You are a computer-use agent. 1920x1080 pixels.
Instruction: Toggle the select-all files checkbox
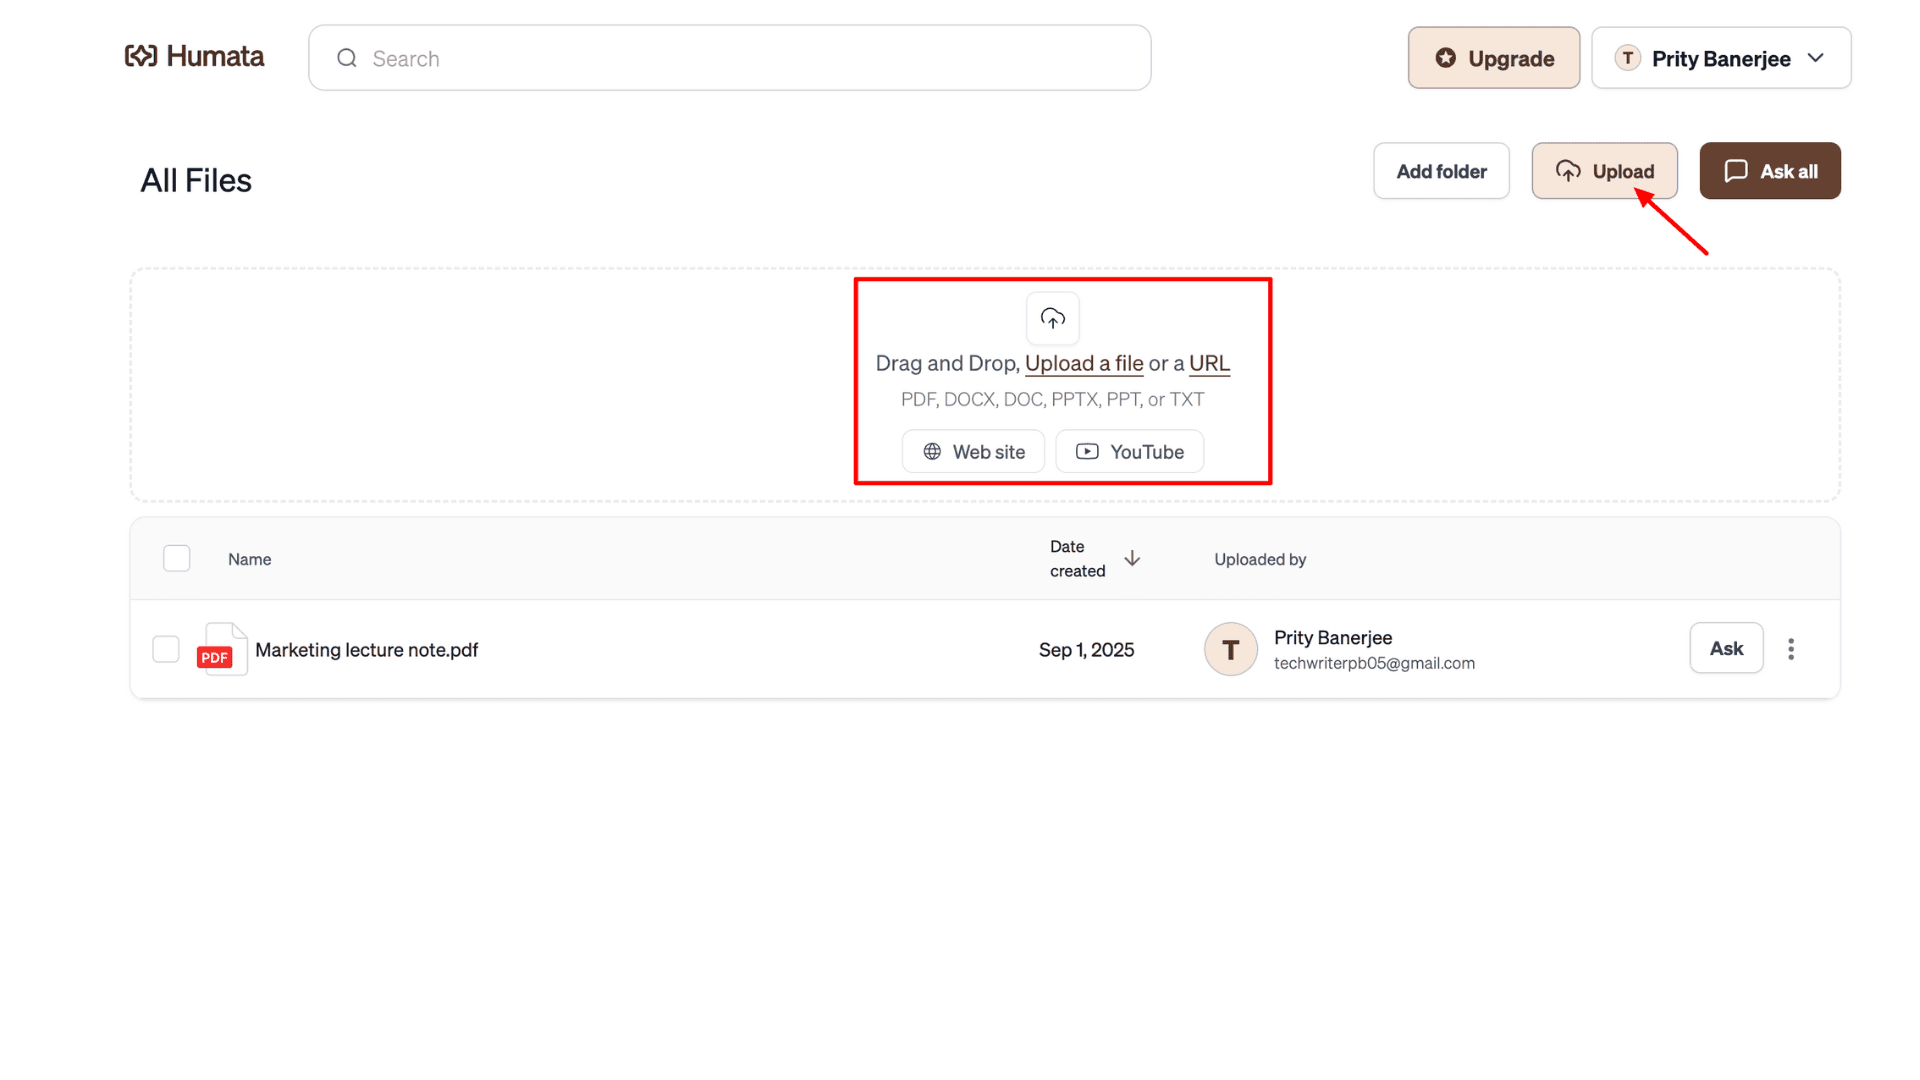pyautogui.click(x=177, y=558)
